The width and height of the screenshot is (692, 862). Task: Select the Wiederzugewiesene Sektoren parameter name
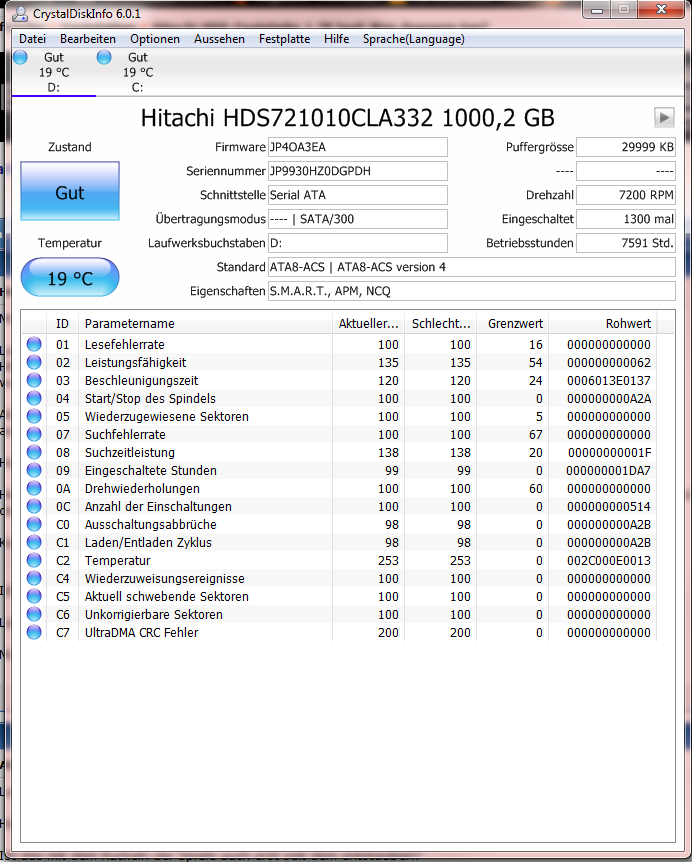tap(167, 417)
